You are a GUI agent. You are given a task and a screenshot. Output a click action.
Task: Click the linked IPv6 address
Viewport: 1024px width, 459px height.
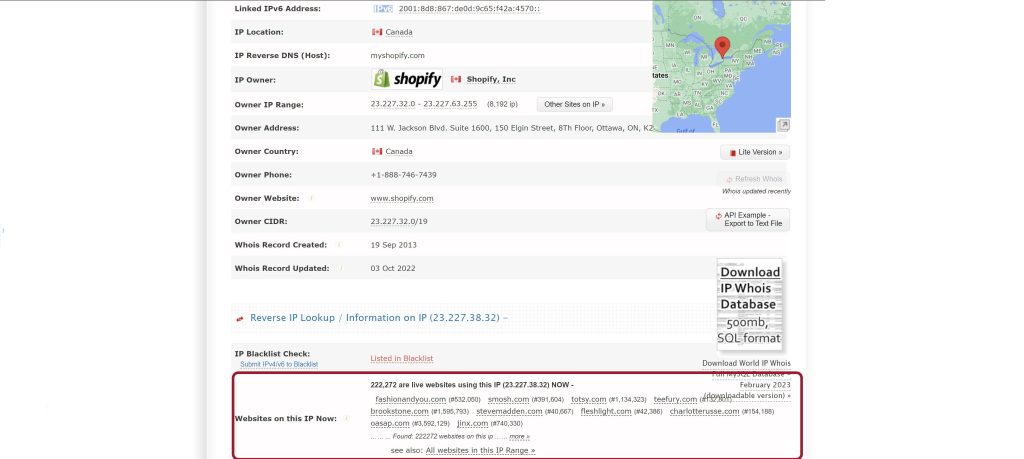point(469,8)
